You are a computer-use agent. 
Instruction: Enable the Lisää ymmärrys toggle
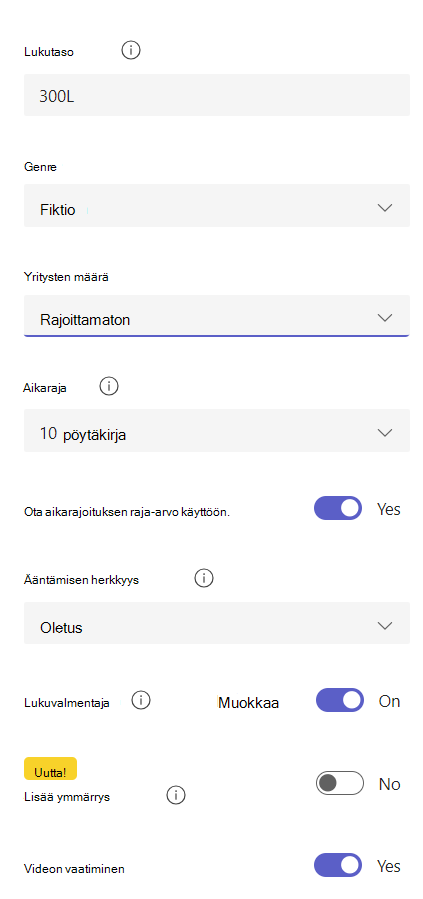pyautogui.click(x=340, y=783)
